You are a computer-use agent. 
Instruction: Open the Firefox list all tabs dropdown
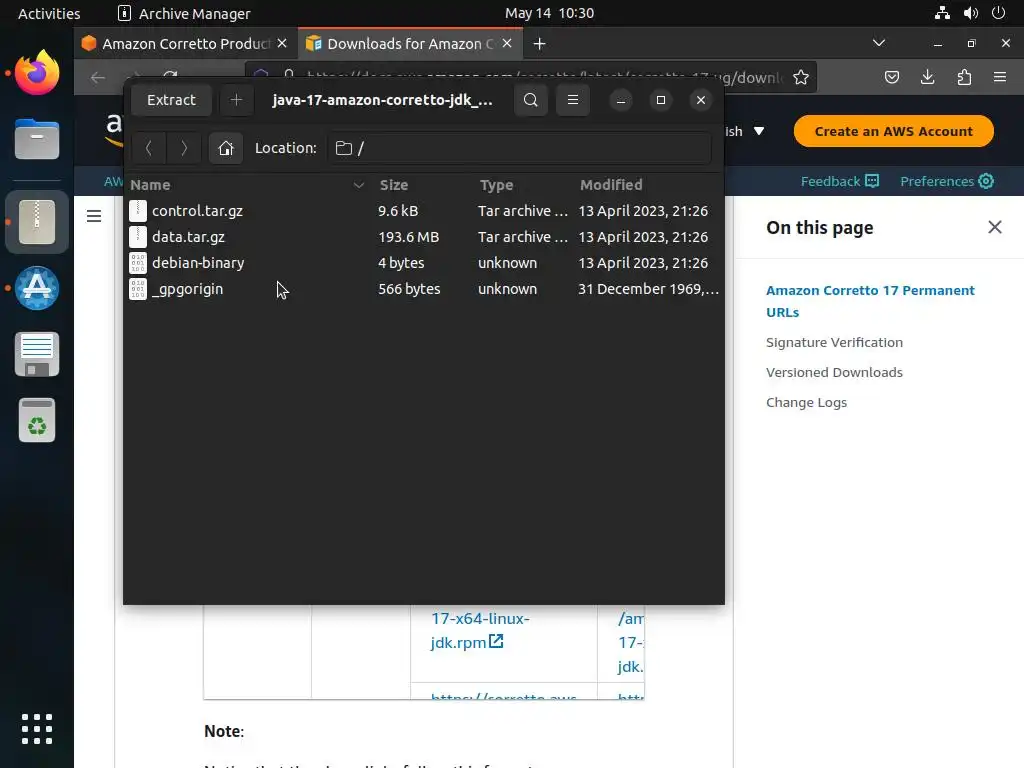[x=879, y=43]
